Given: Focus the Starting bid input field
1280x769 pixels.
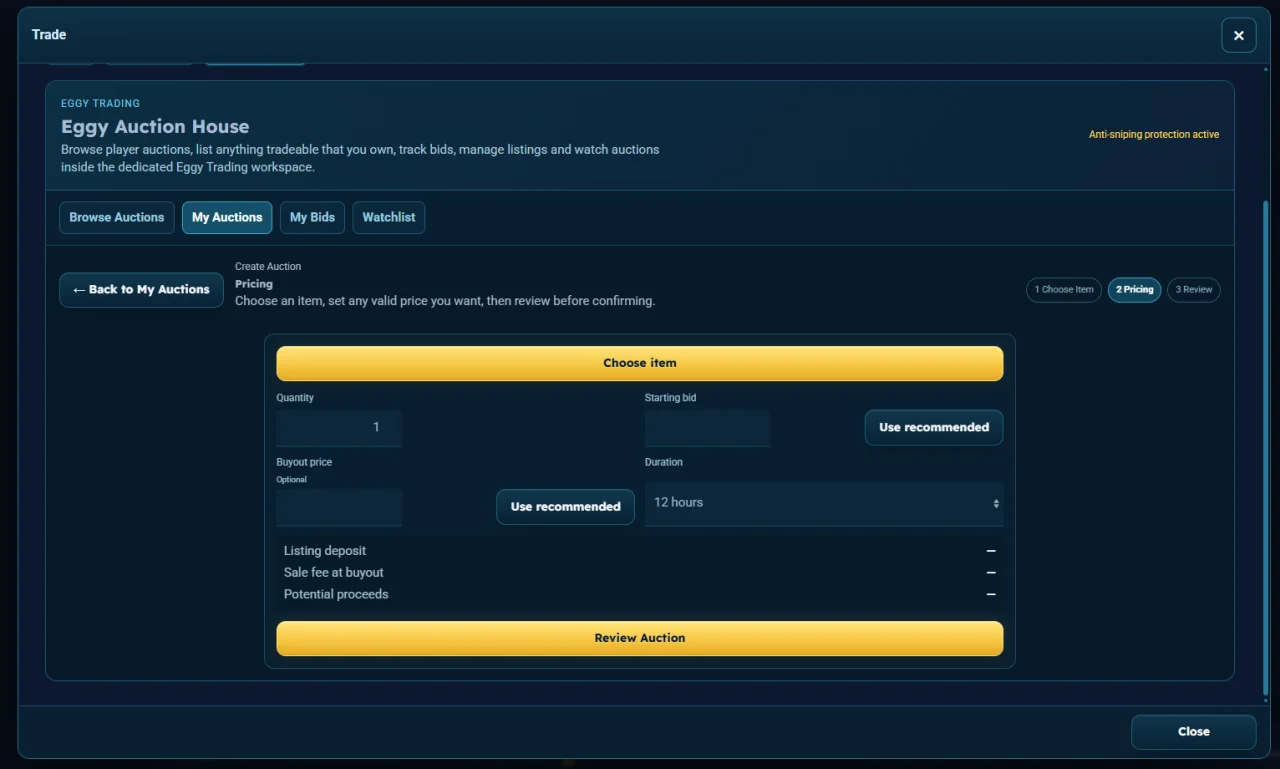Looking at the screenshot, I should tap(707, 427).
